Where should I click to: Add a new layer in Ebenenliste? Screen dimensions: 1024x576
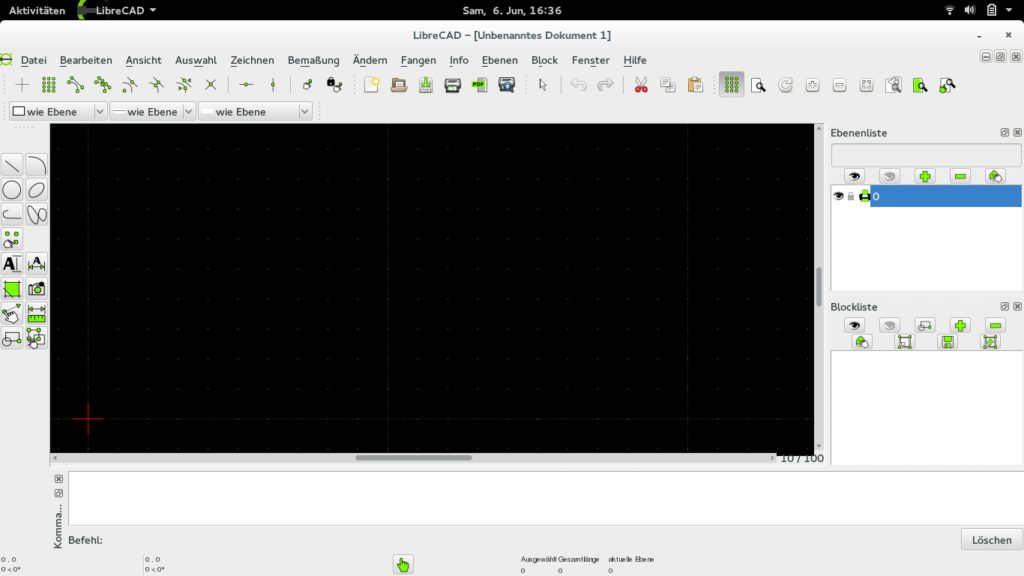pyautogui.click(x=925, y=176)
